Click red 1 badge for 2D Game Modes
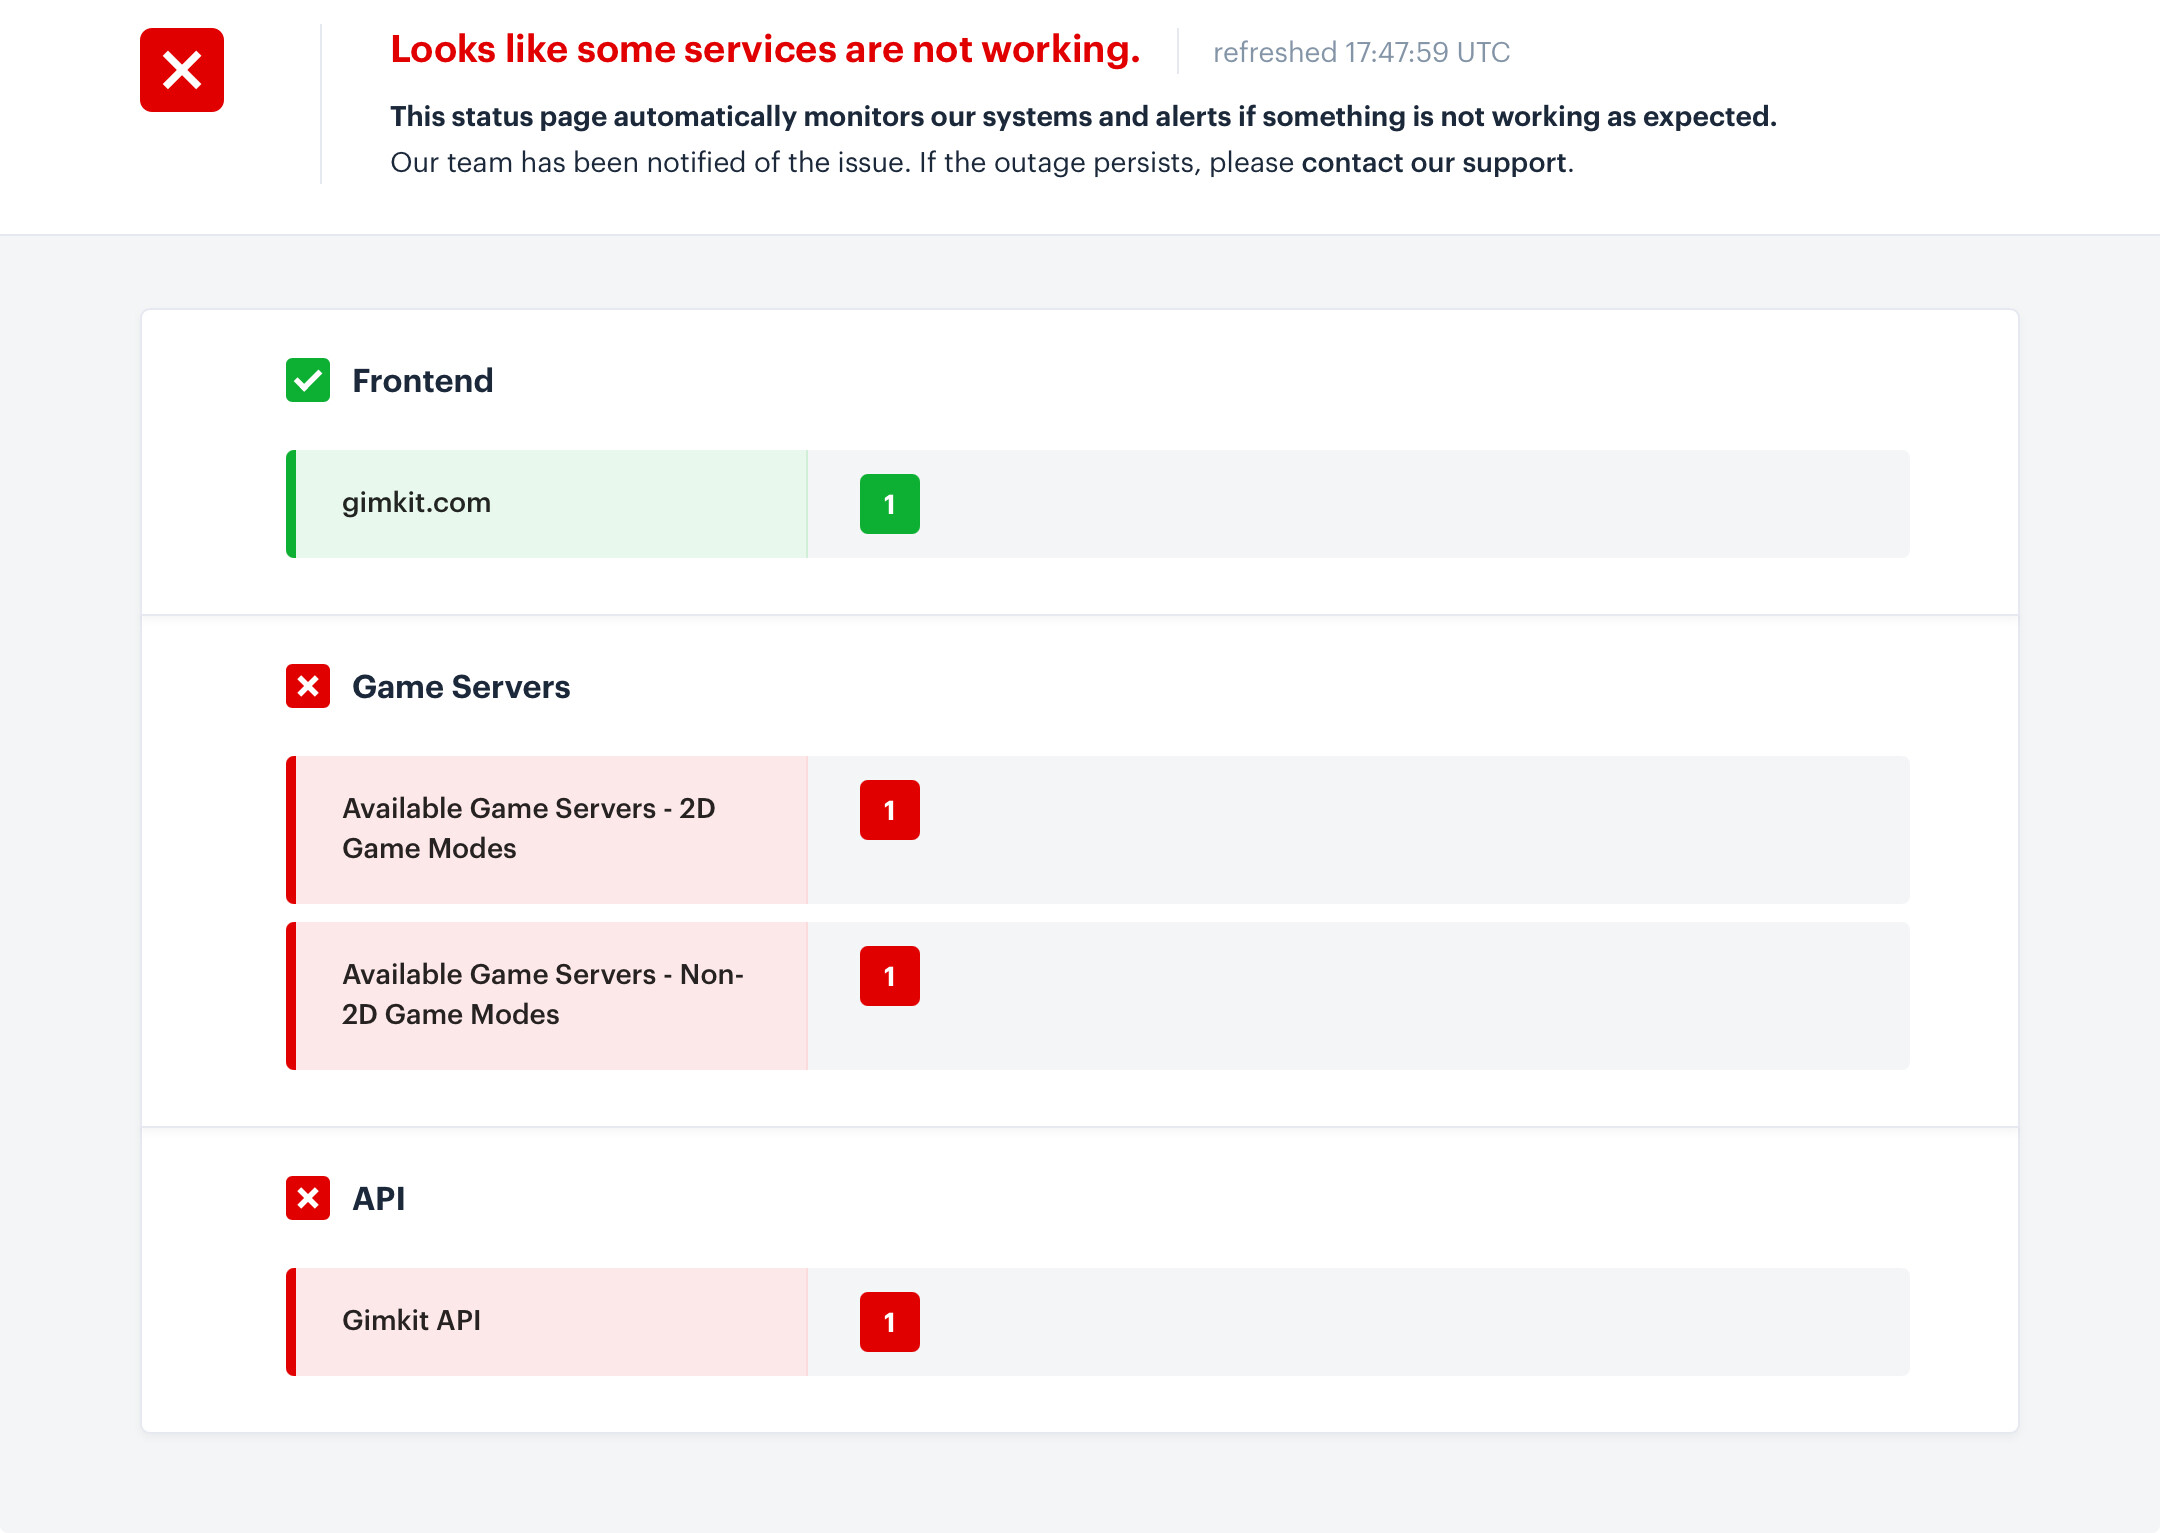The image size is (2160, 1533). coord(889,810)
